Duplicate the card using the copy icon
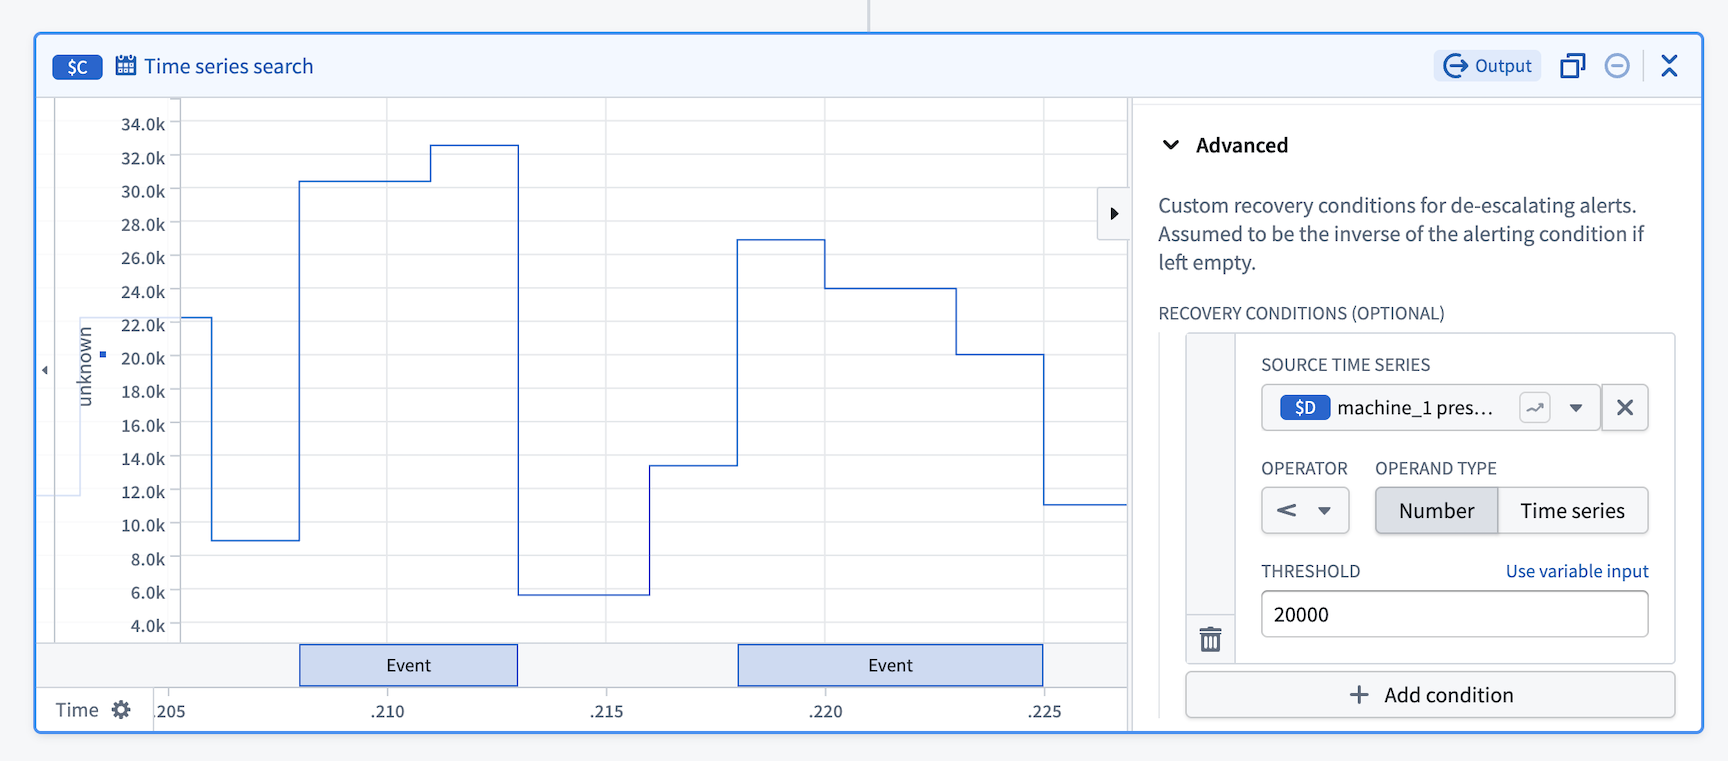Screen dimensions: 1728x761 coord(1573,66)
